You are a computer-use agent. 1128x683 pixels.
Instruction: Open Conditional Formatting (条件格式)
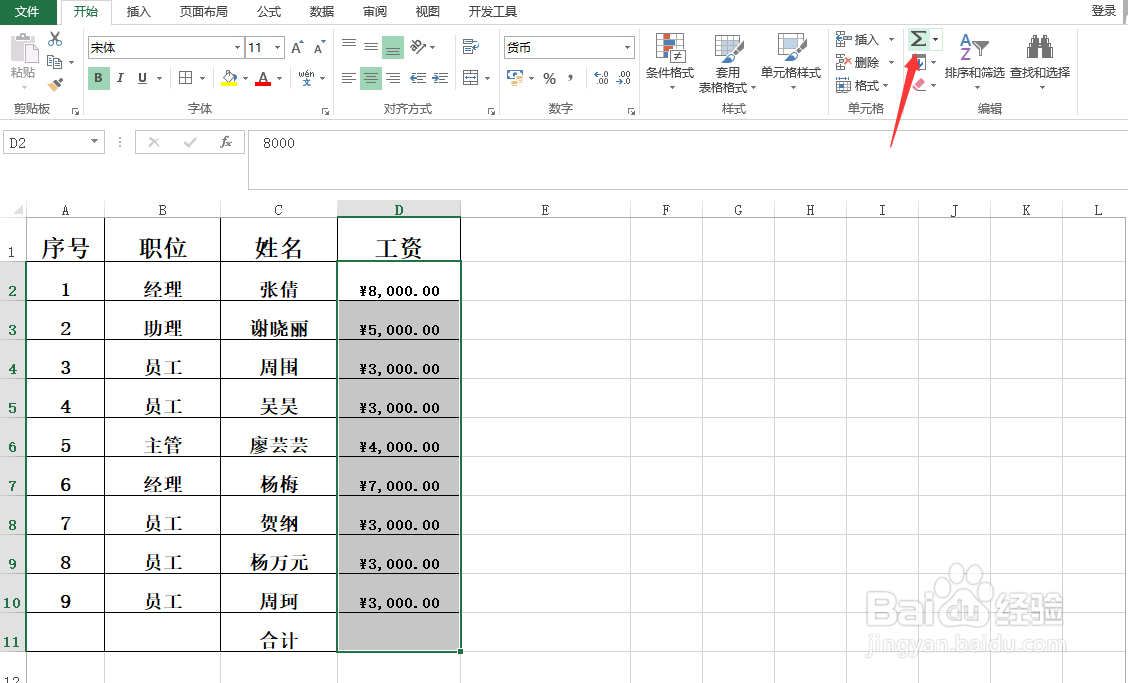670,62
